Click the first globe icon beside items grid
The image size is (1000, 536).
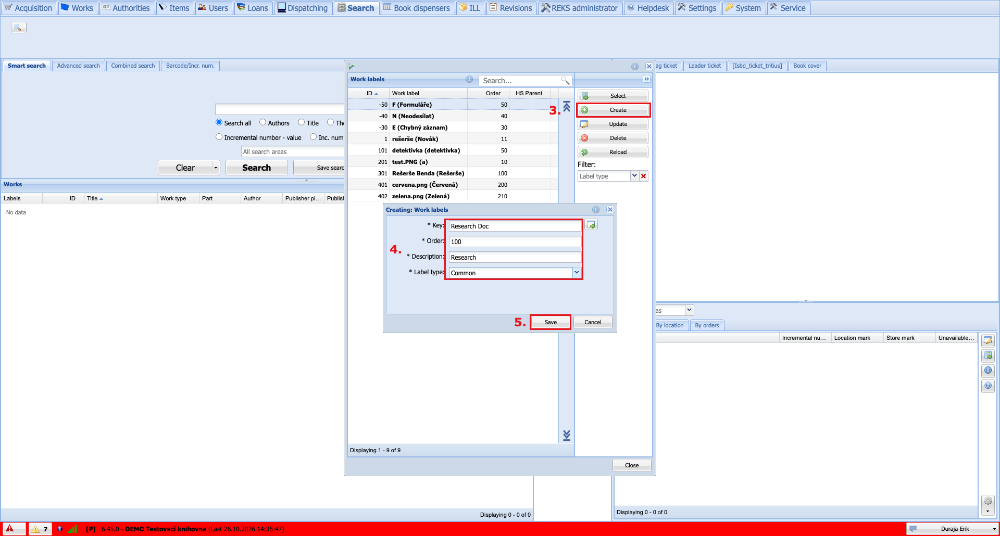click(x=988, y=371)
